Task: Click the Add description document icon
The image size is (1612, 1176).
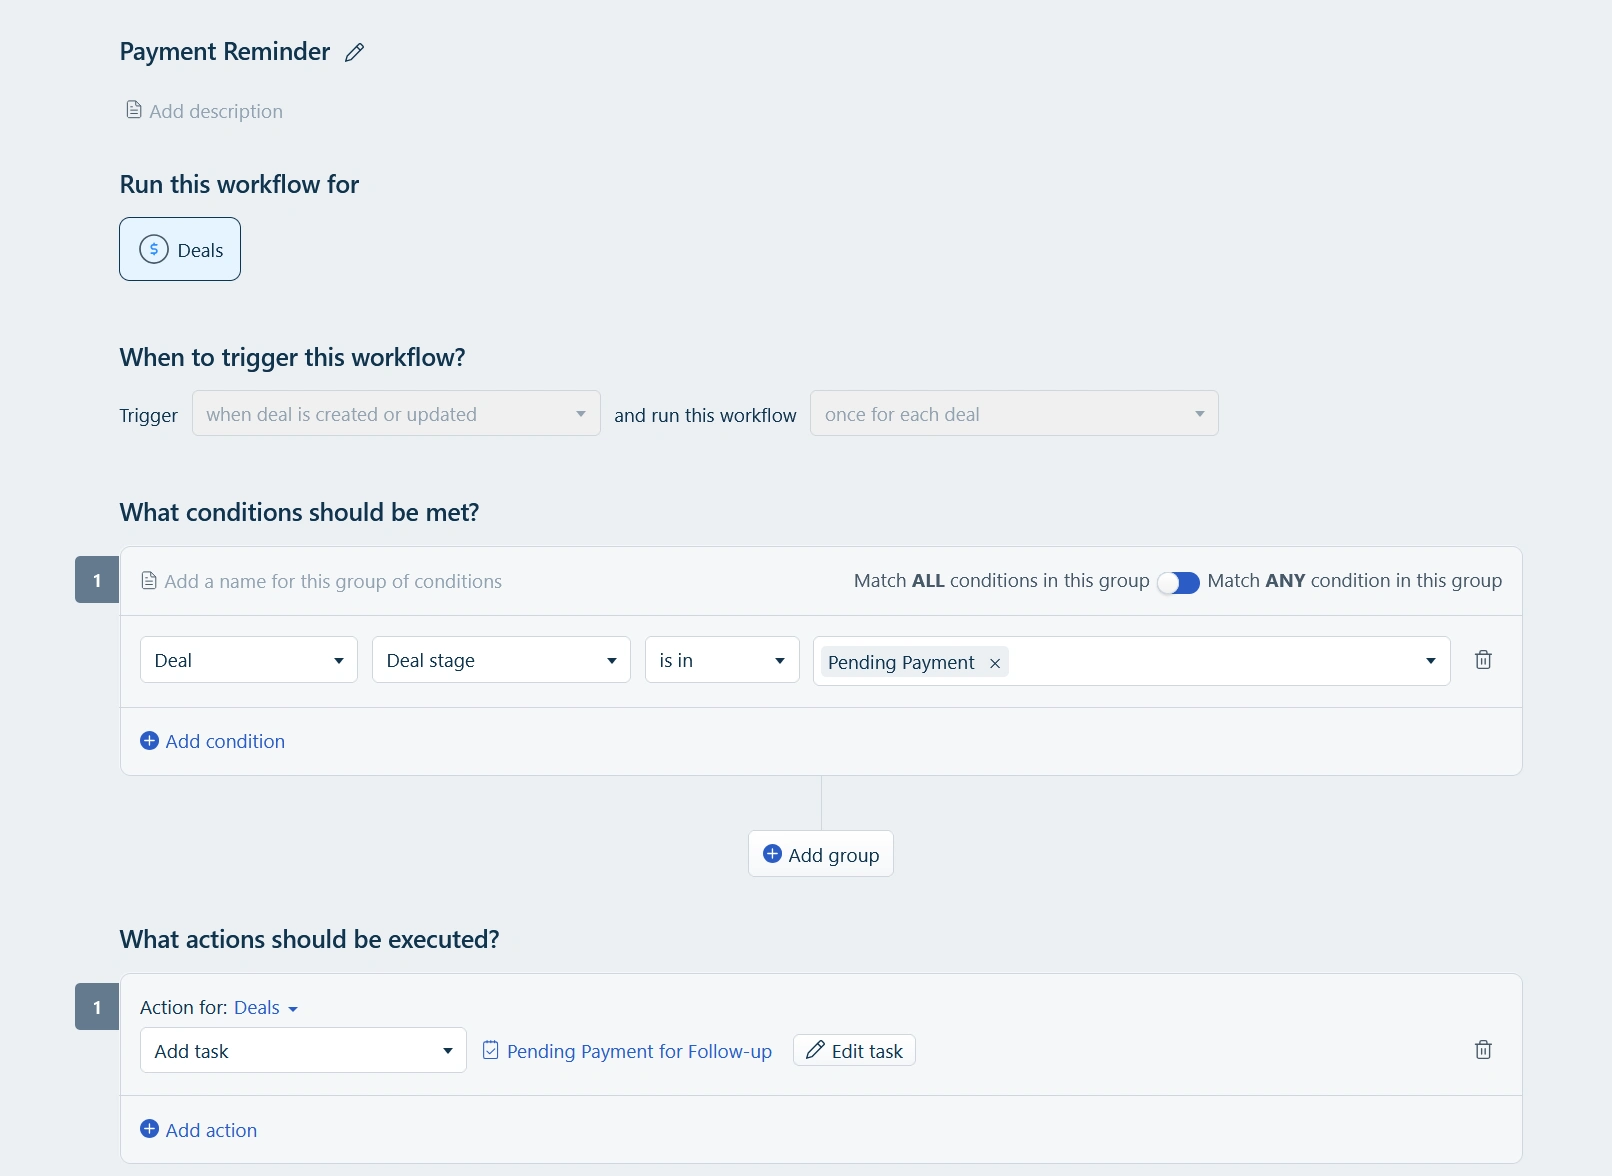Action: pyautogui.click(x=133, y=110)
